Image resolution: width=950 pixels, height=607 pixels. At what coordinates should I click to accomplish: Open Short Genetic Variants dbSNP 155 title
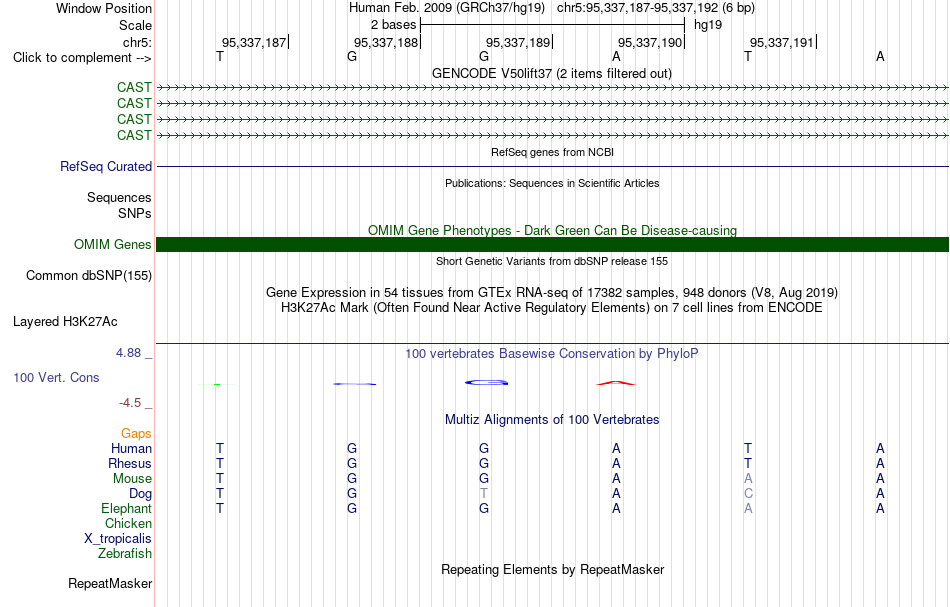tap(552, 261)
